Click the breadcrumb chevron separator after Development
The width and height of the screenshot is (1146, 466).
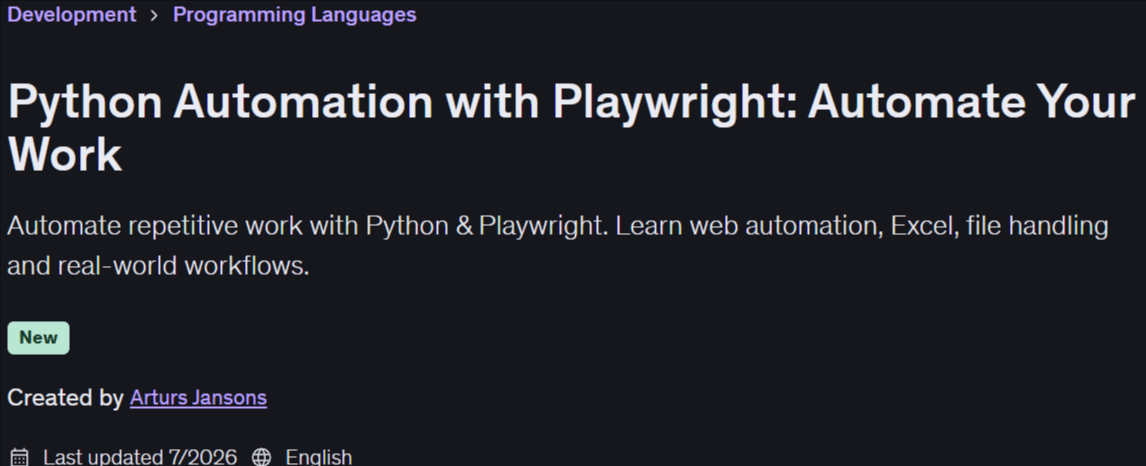154,15
